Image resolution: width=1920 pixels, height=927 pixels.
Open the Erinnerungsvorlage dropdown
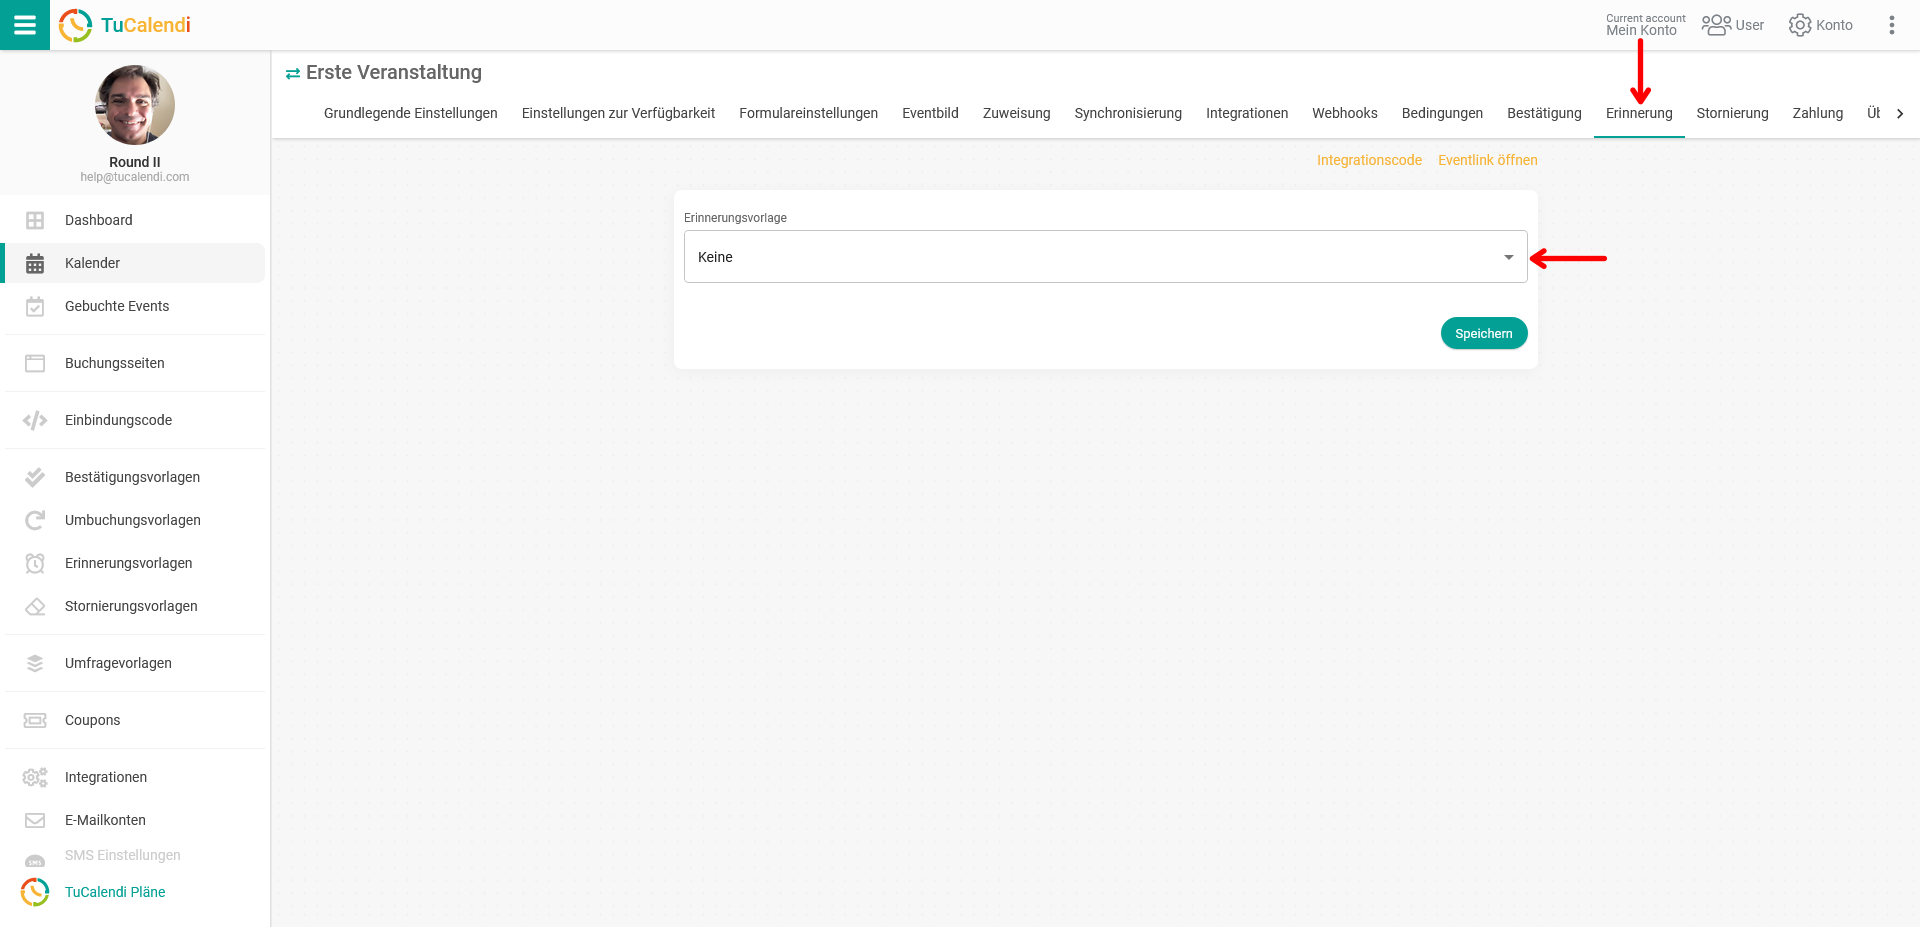tap(1105, 257)
